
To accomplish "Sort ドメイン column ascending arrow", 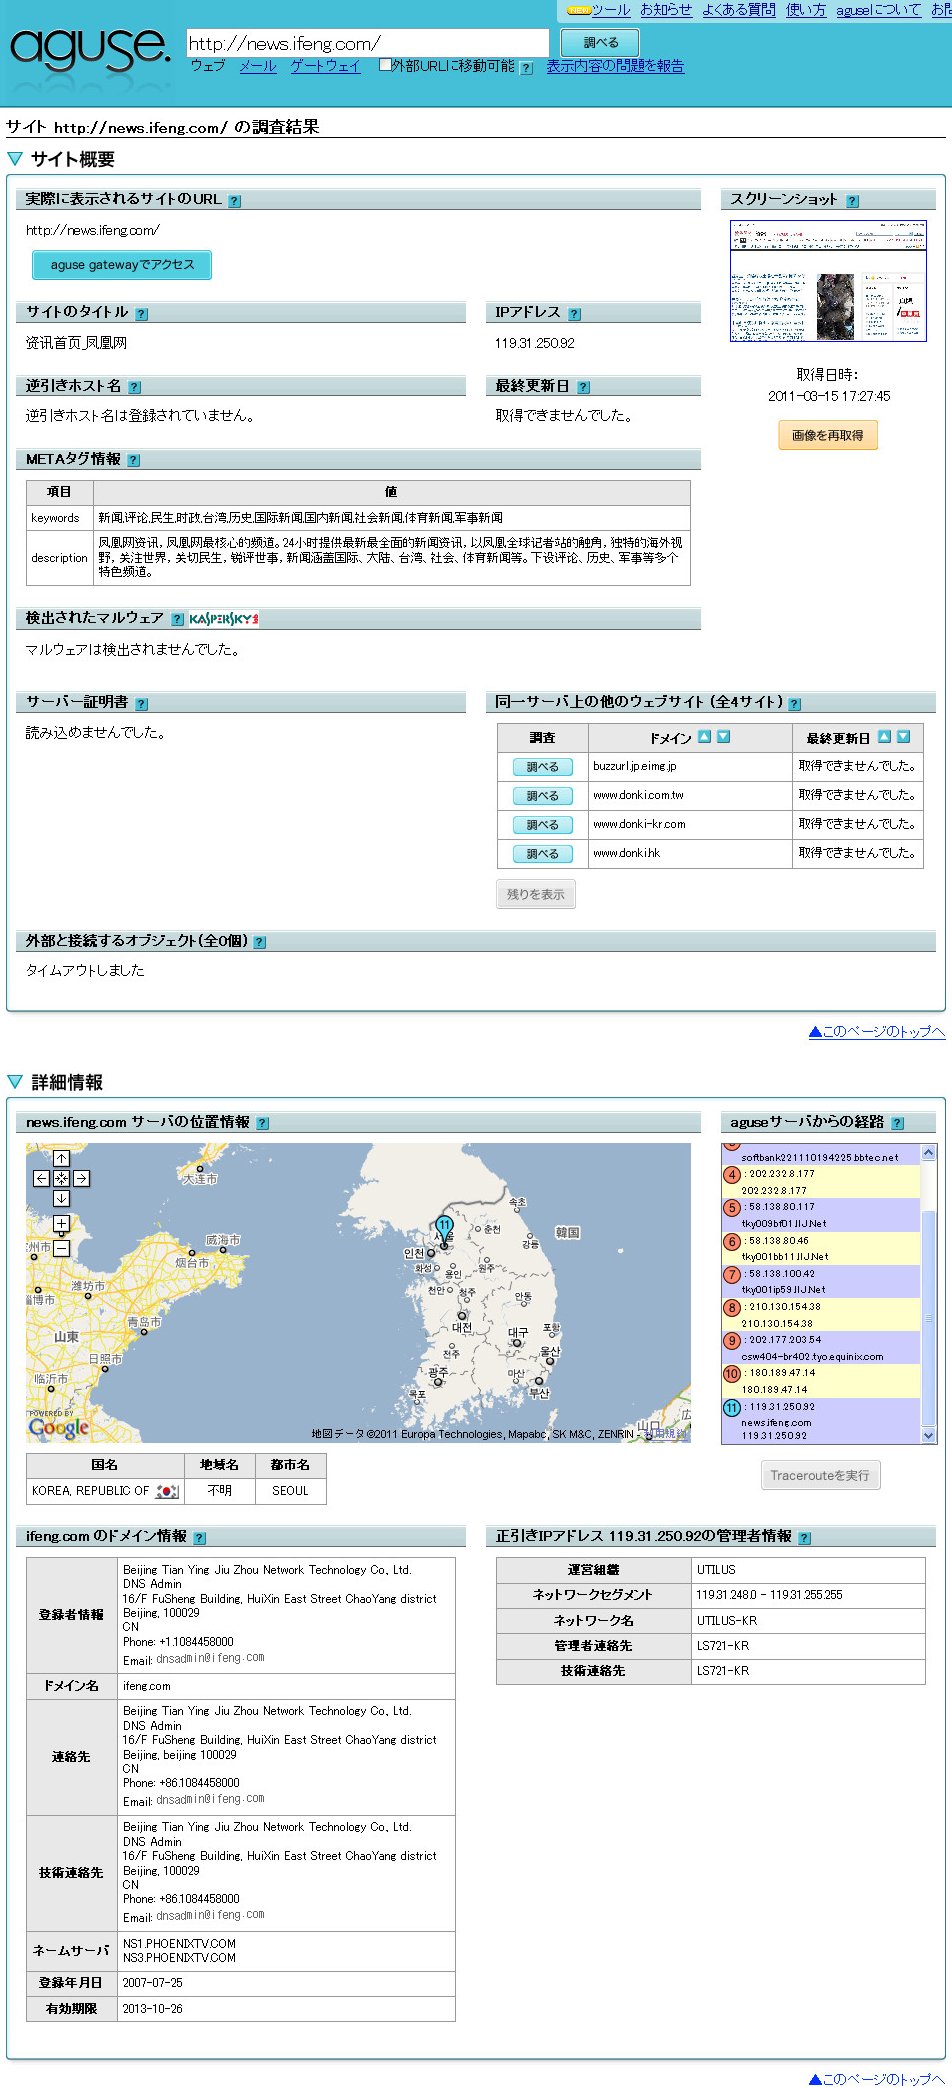I will coord(705,737).
